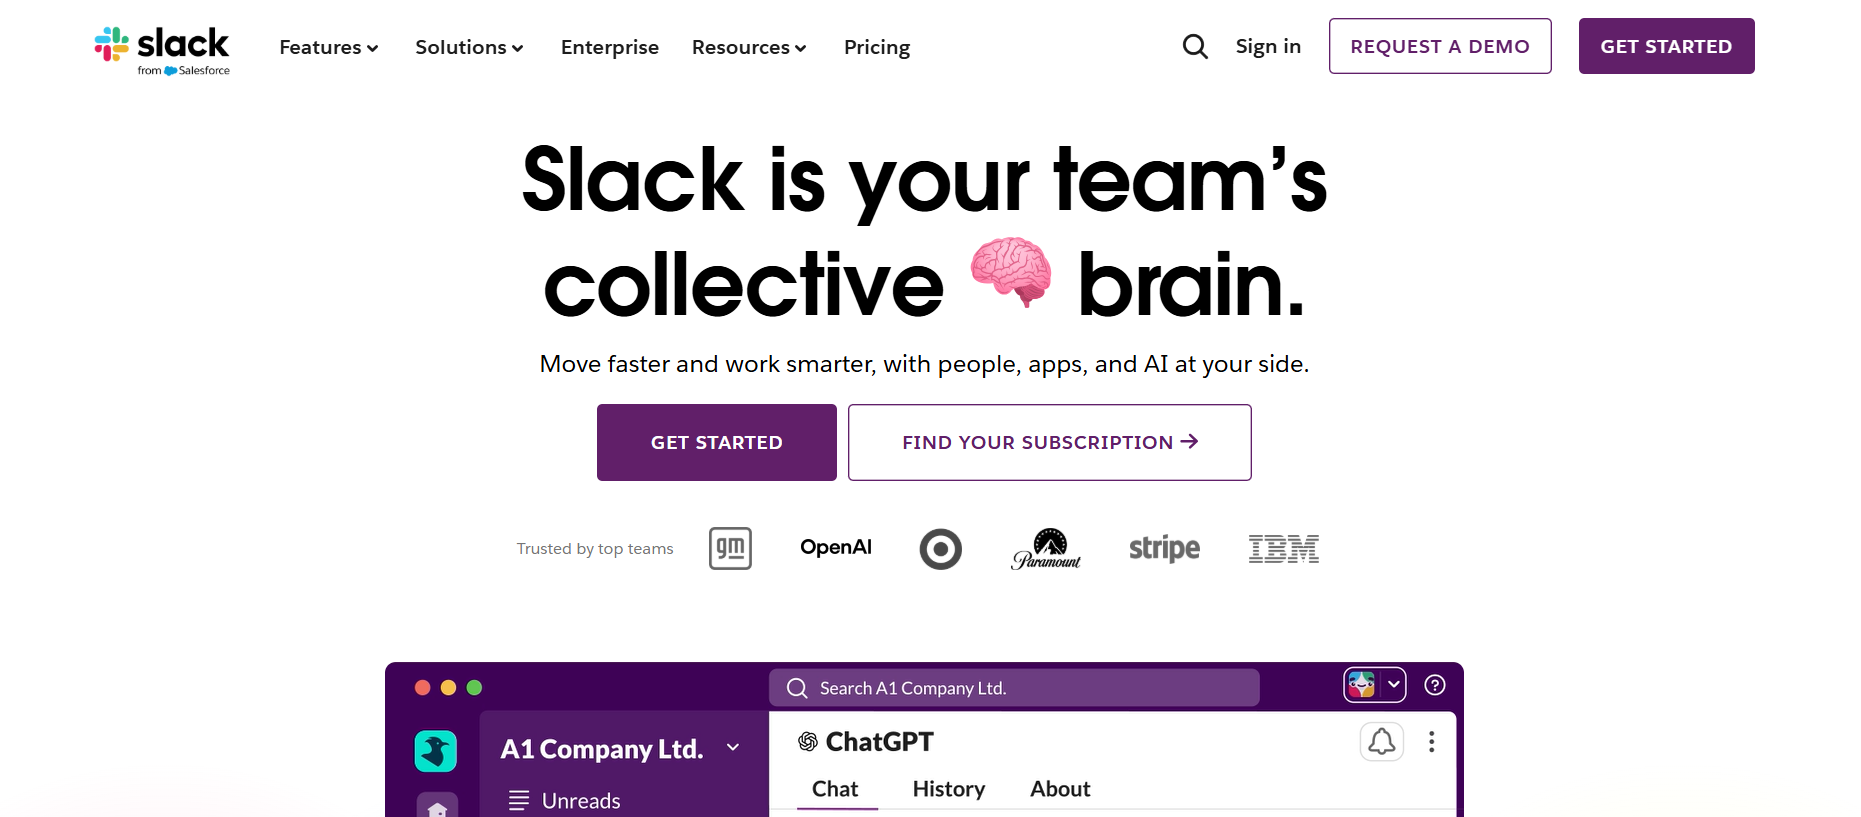Viewport: 1861px width, 817px height.
Task: Open the three-dot overflow menu in ChatGPT app
Action: pyautogui.click(x=1431, y=742)
